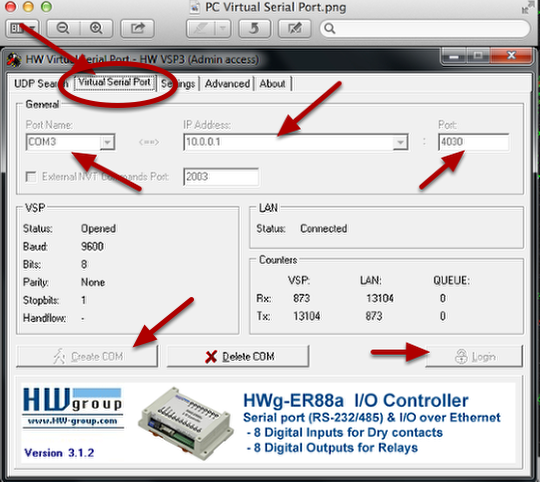
Task: Click the VSP Tx counter 13104
Action: click(307, 316)
